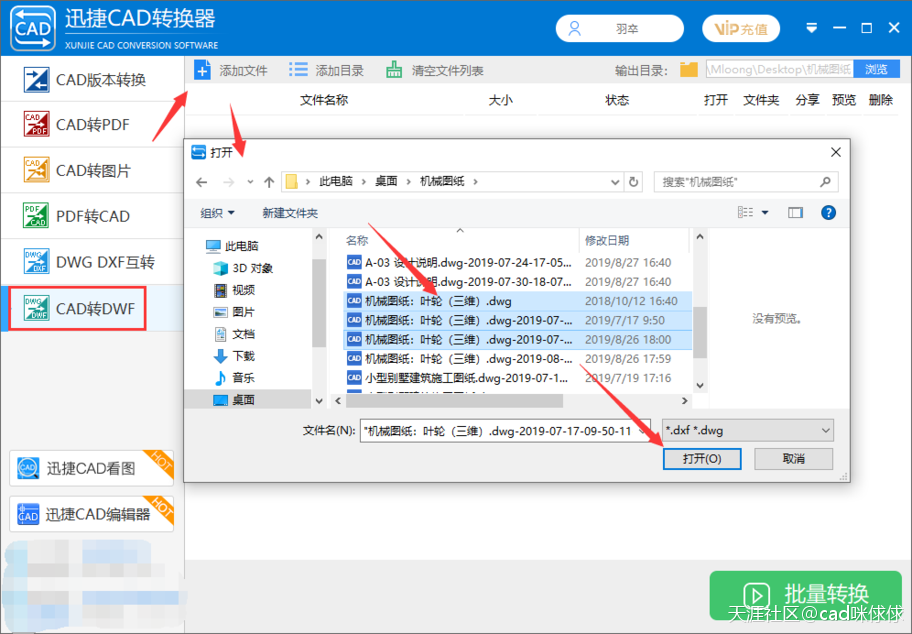The image size is (912, 634).
Task: Click the back arrow in Open dialog
Action: tap(202, 182)
